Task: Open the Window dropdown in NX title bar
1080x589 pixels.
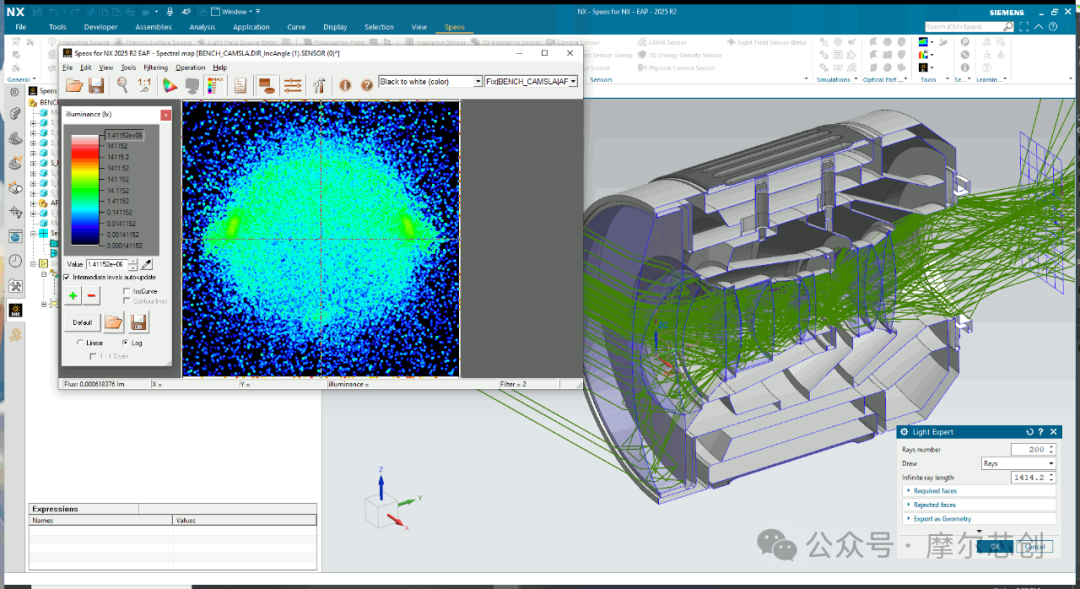Action: (235, 12)
